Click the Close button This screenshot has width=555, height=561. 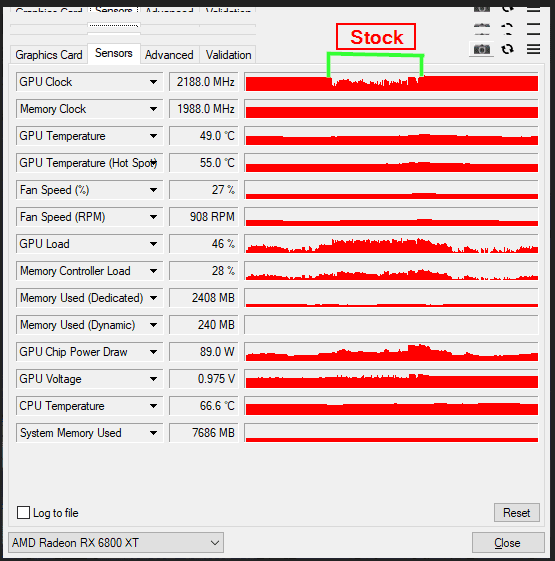coord(508,542)
